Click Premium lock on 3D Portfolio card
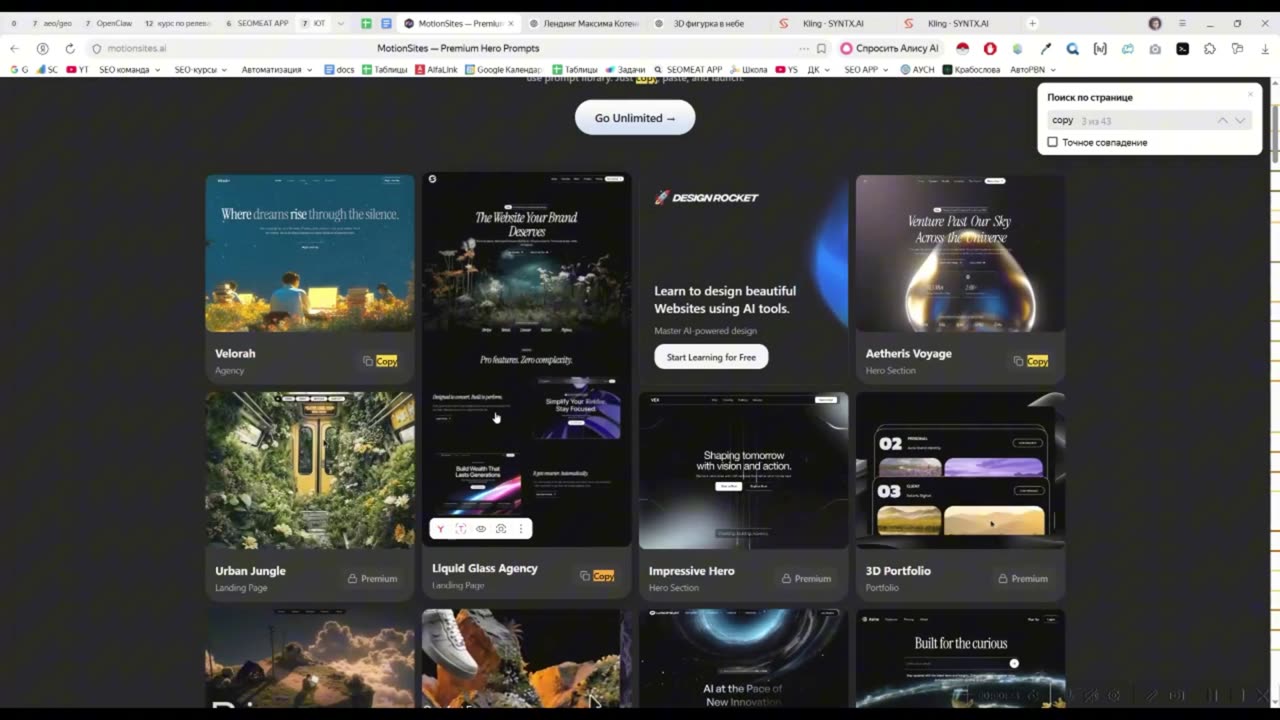The image size is (1280, 720). pyautogui.click(x=1022, y=578)
